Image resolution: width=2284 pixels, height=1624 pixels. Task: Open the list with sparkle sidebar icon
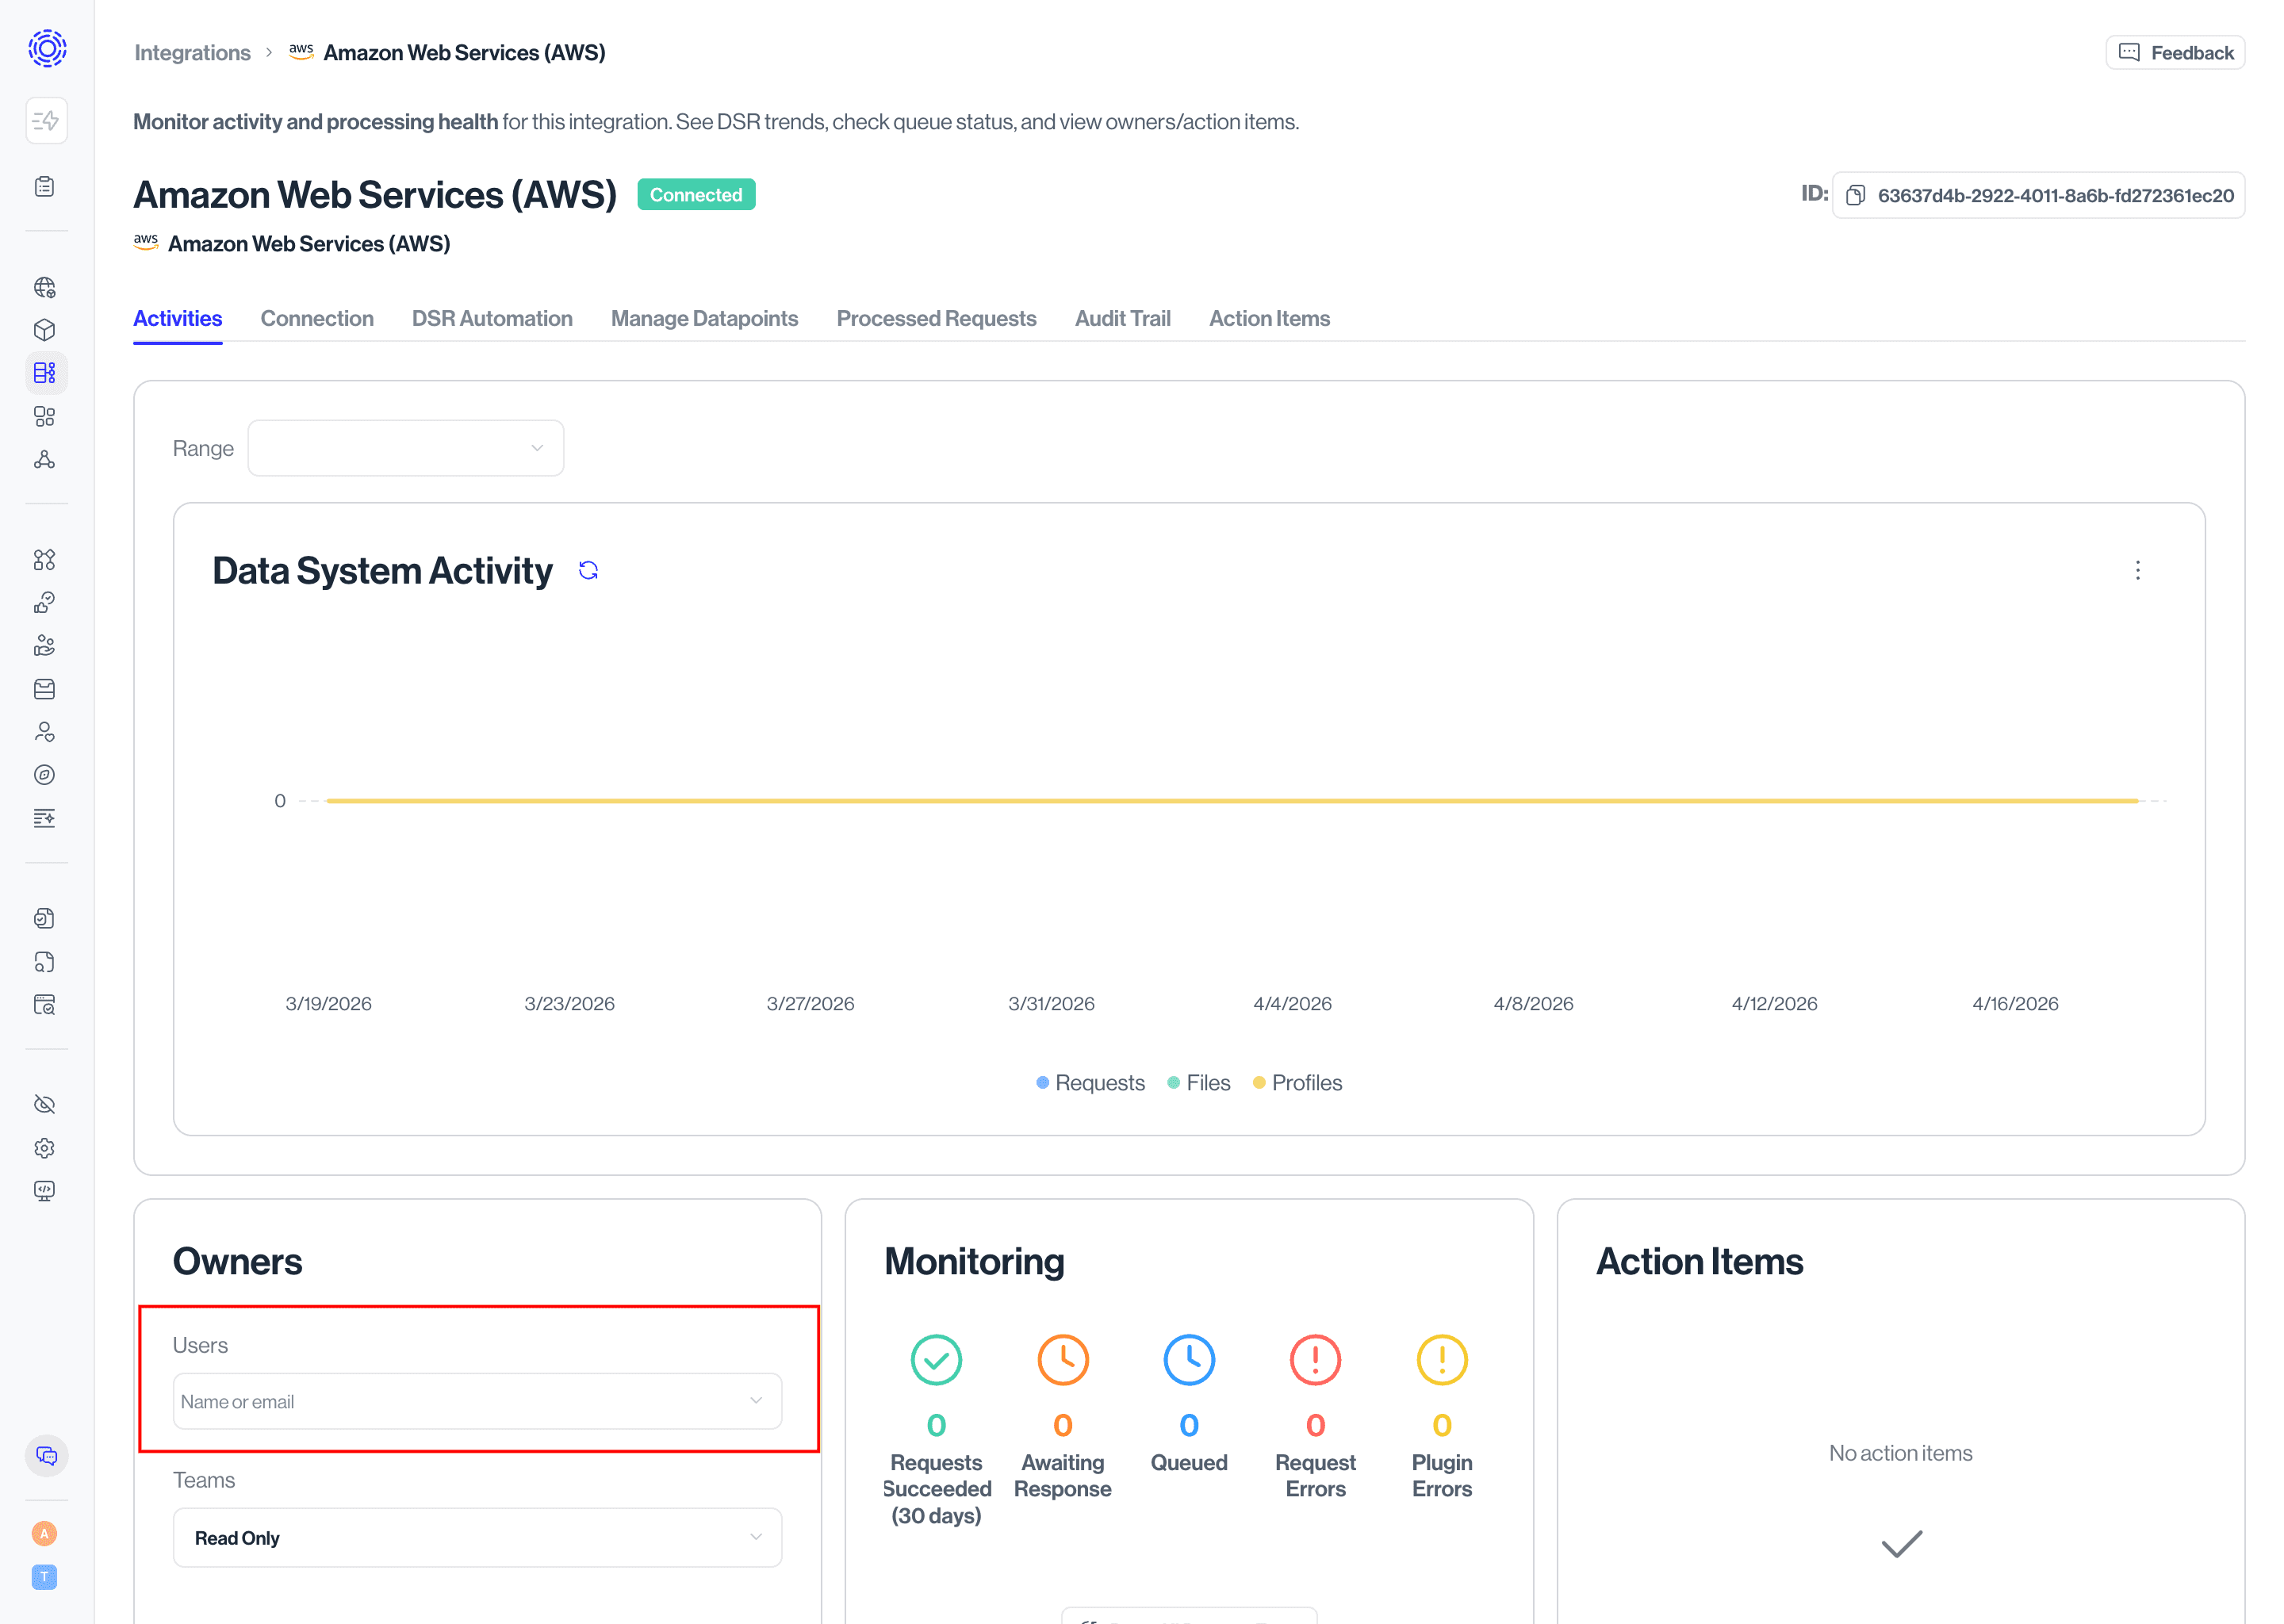point(45,818)
